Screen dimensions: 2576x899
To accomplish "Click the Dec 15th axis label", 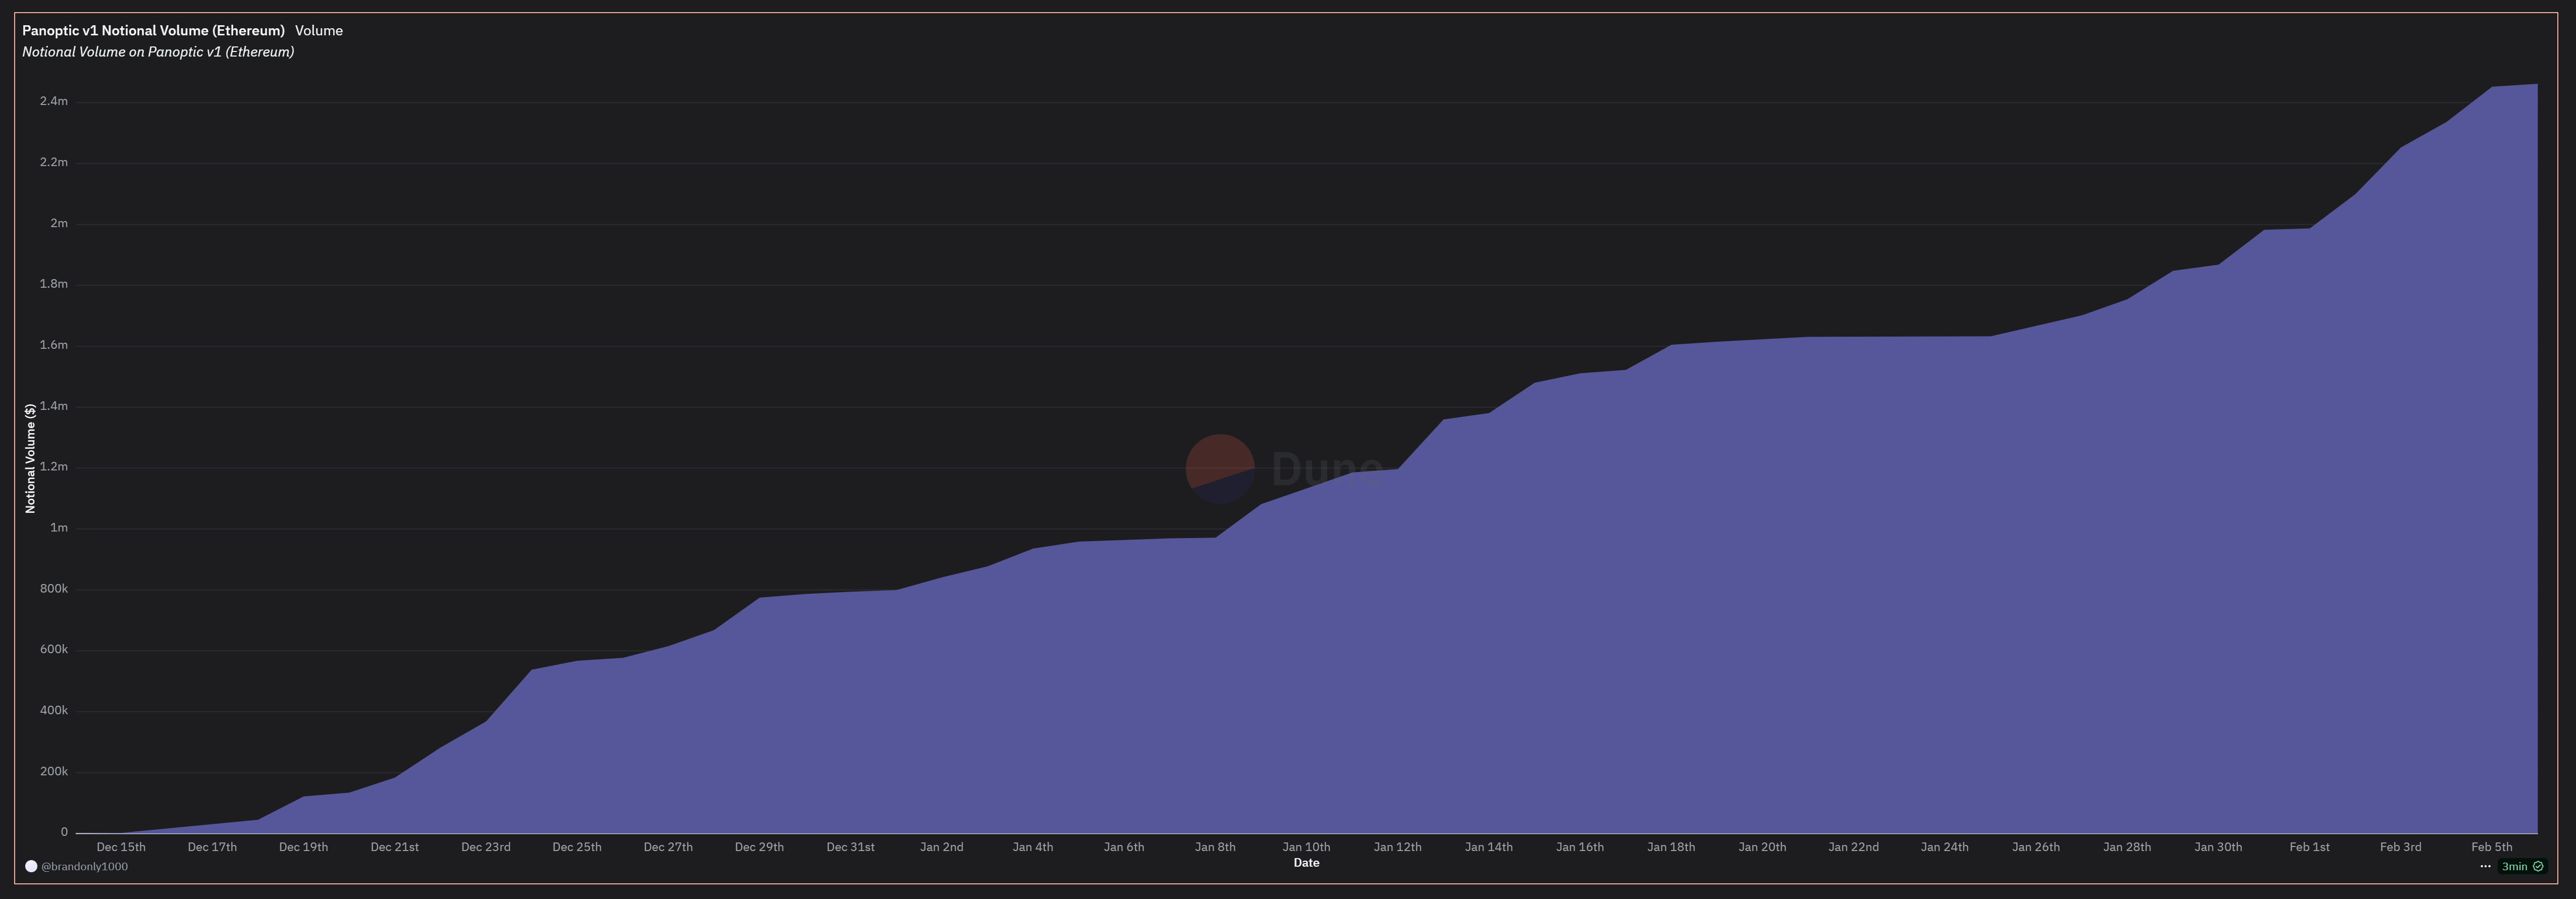I will click(121, 847).
